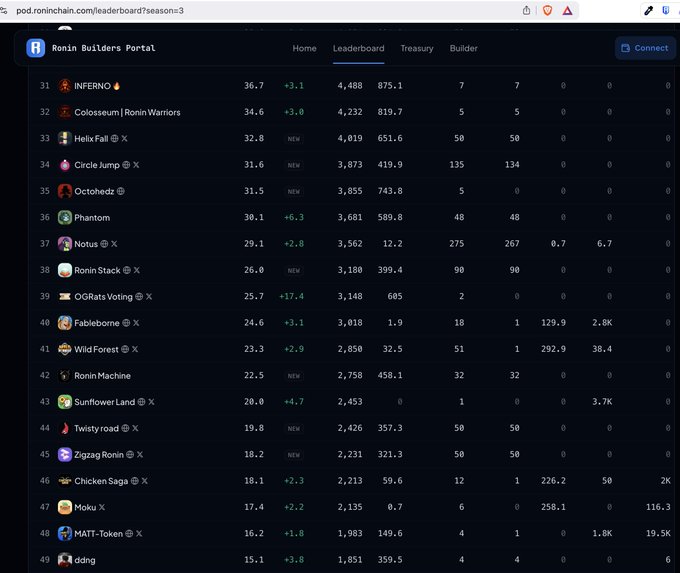Select the Octohedz project name
Image resolution: width=680 pixels, height=573 pixels.
pos(94,191)
